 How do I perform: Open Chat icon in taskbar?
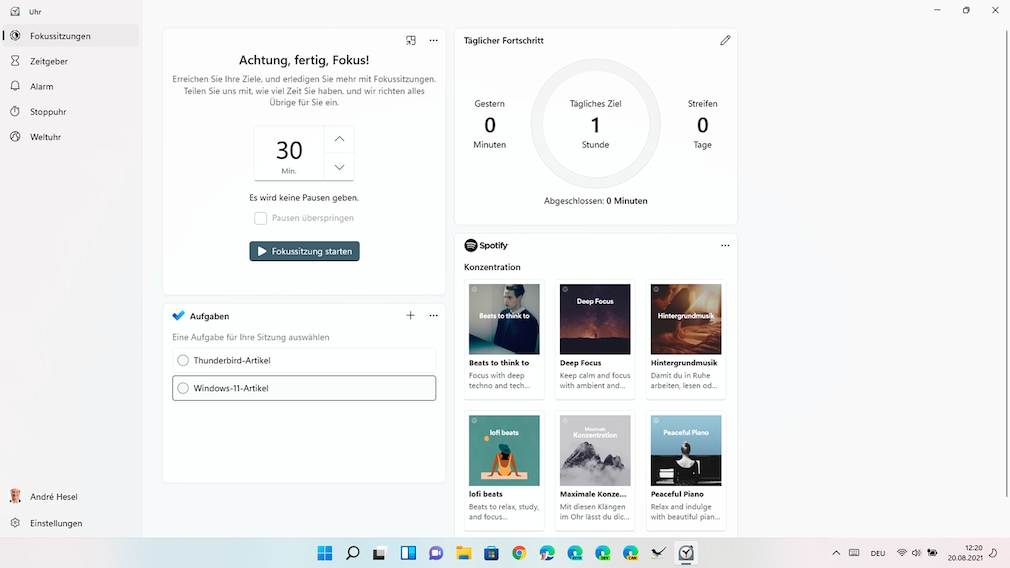click(x=436, y=553)
